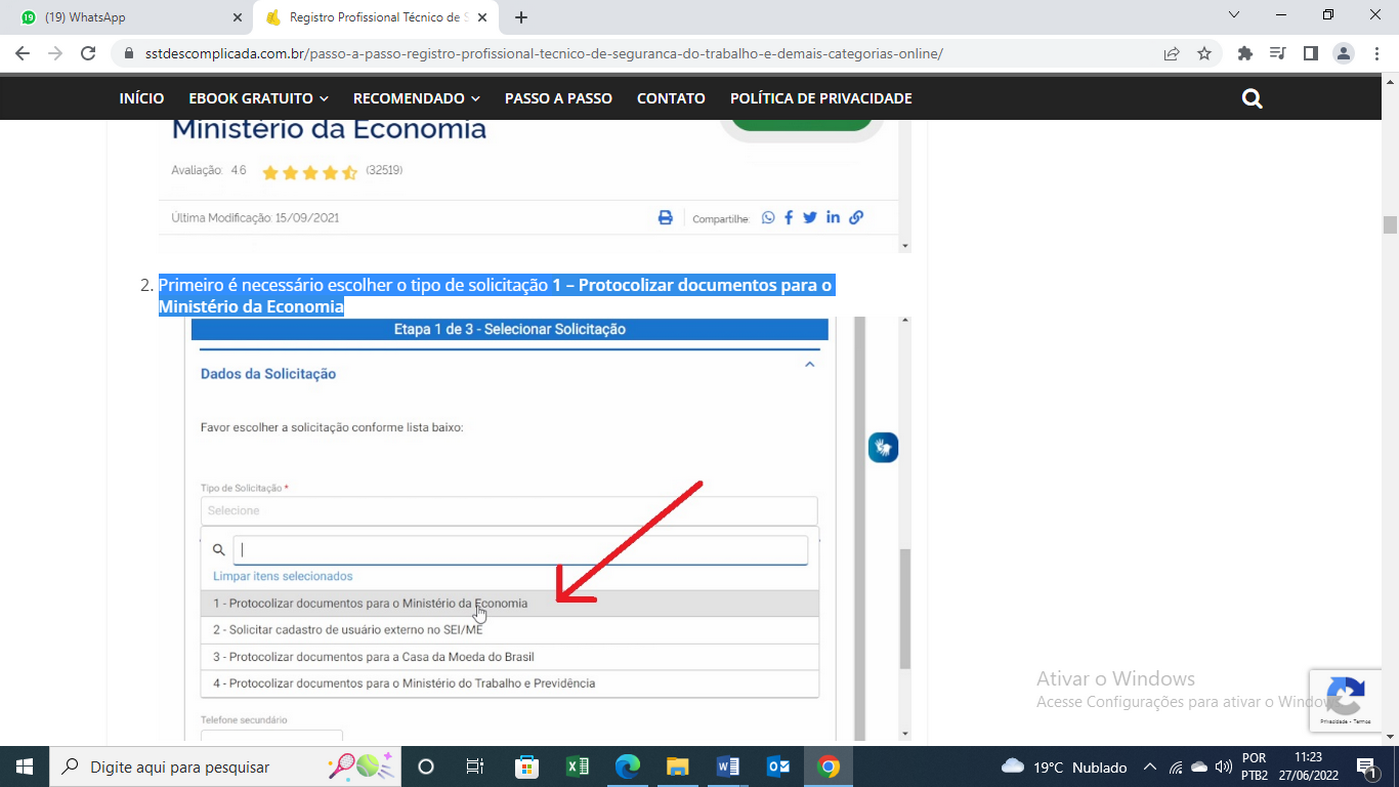Share via Facebook icon next to Compartilhe
The height and width of the screenshot is (787, 1399).
789,218
